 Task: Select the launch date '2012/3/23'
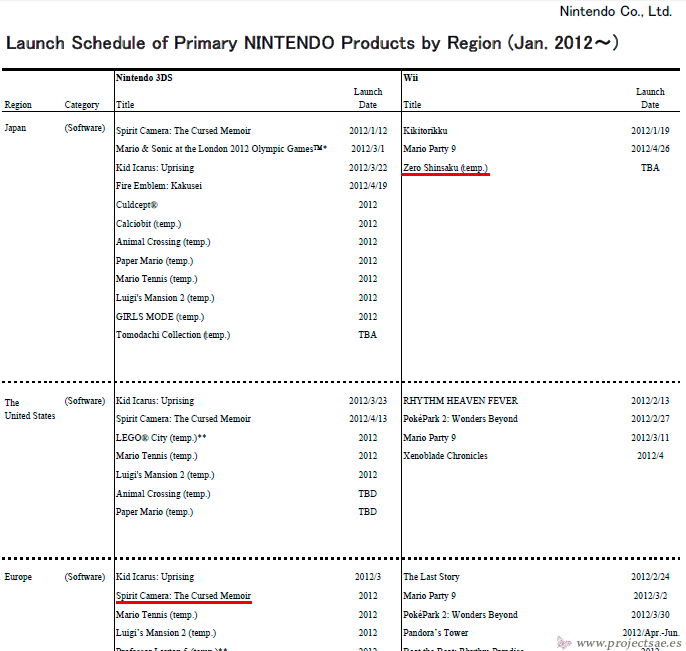click(368, 401)
